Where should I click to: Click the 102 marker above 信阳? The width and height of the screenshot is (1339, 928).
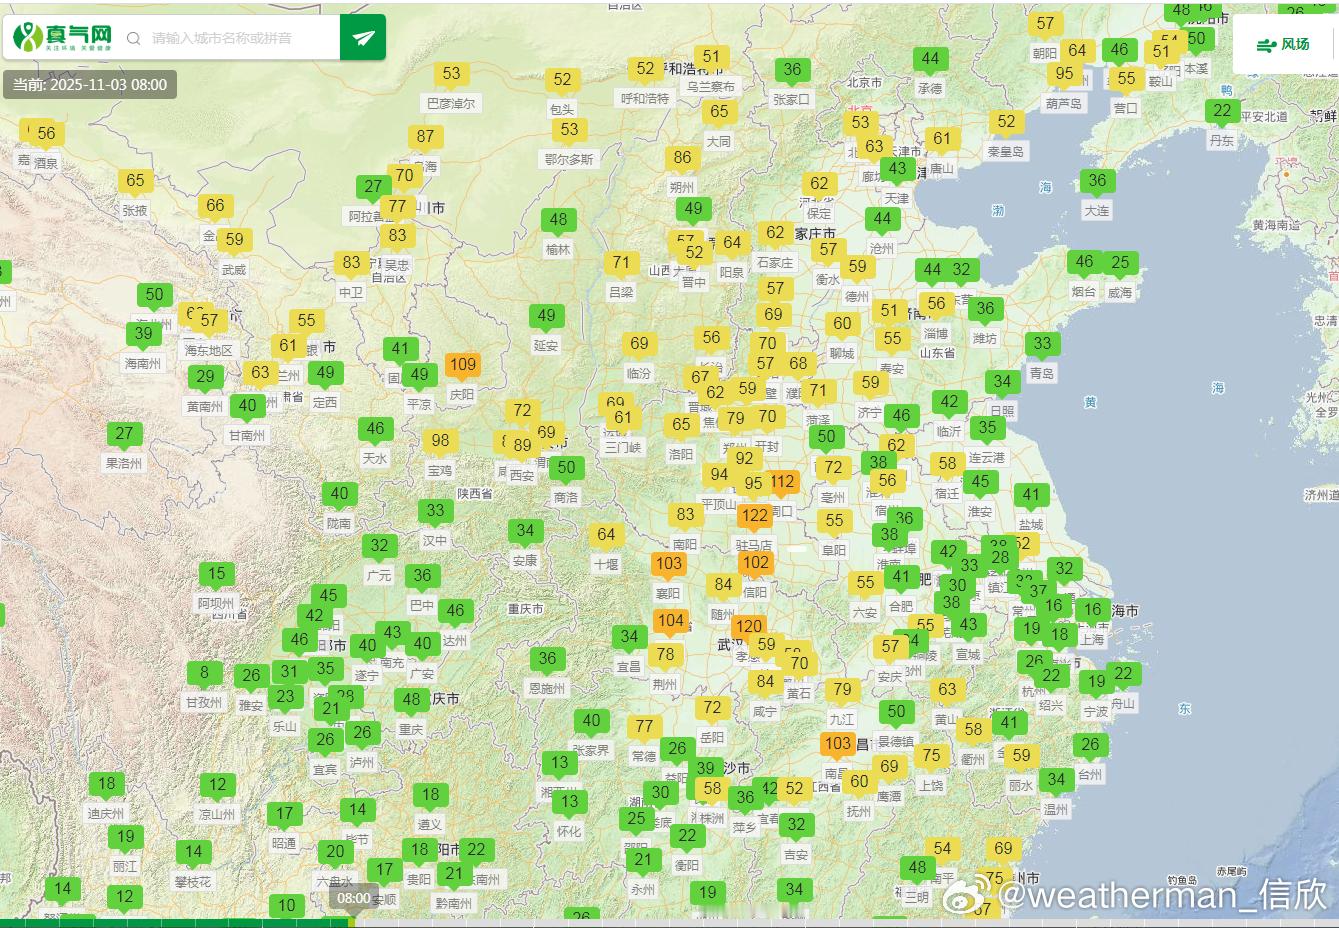click(x=756, y=563)
